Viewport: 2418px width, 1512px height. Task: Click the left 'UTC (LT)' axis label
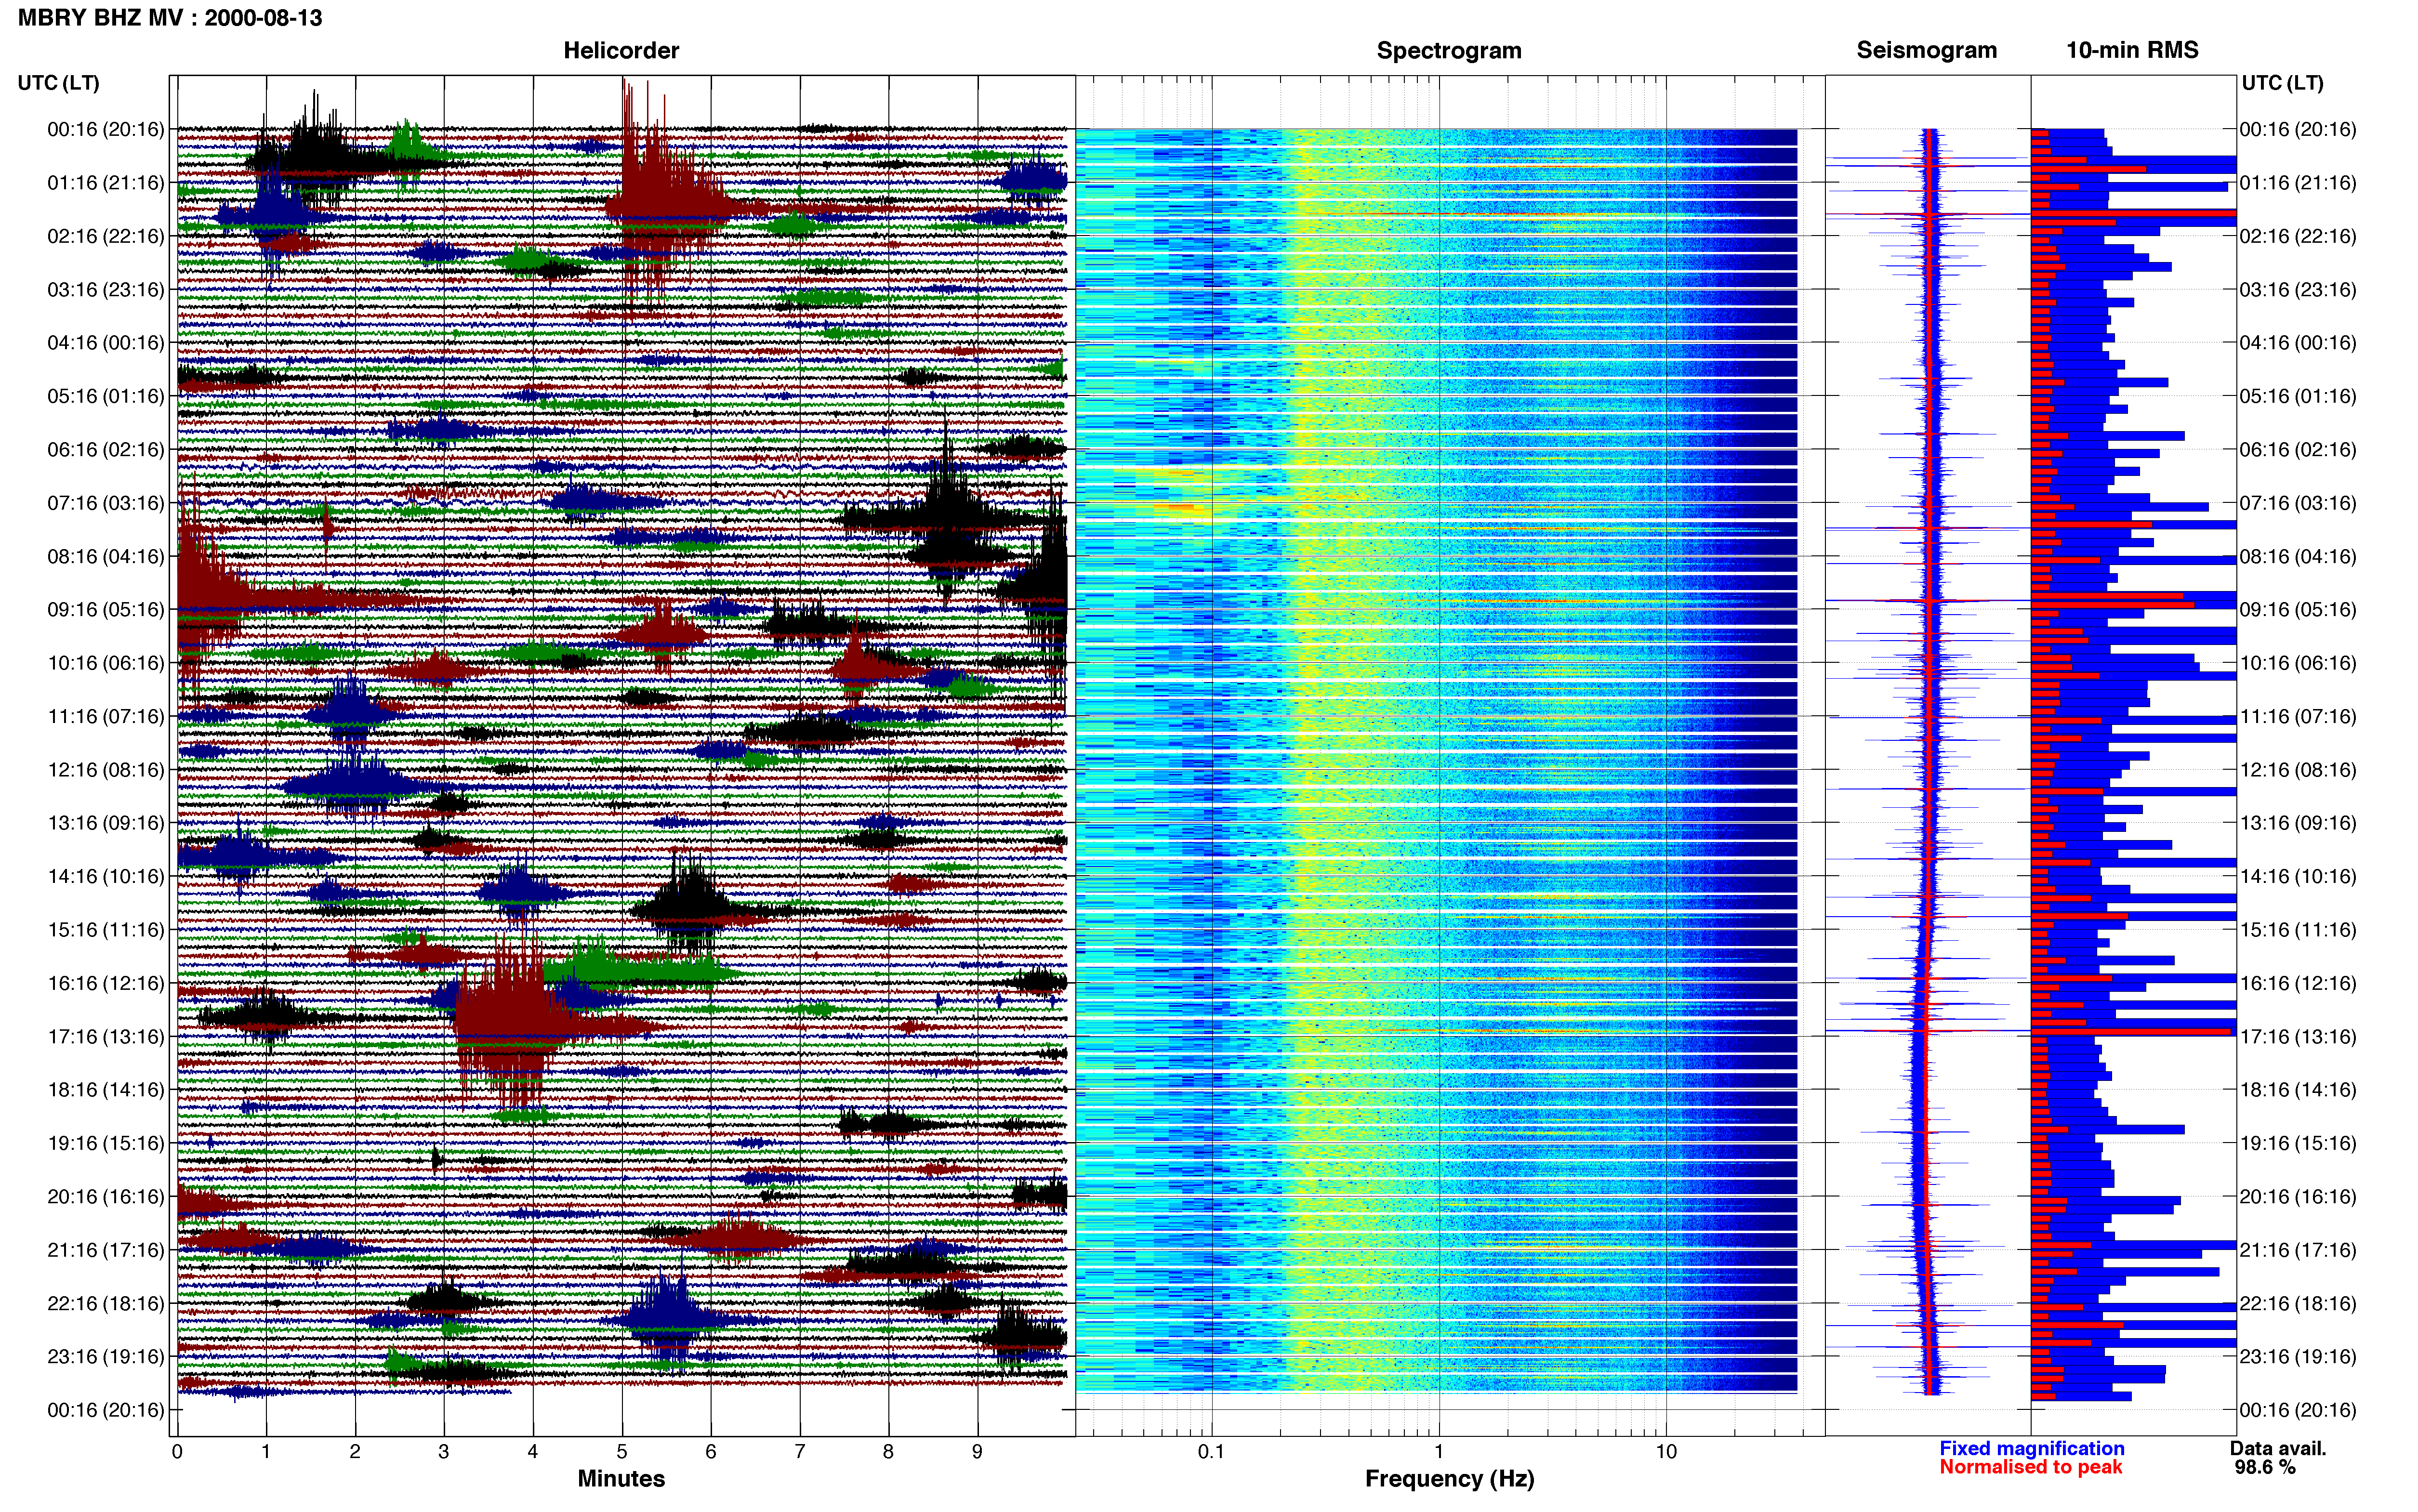(x=59, y=83)
